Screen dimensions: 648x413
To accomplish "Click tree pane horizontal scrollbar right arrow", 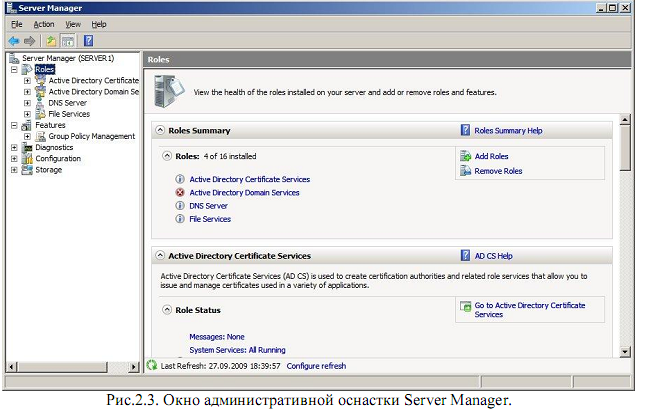I will tap(133, 366).
